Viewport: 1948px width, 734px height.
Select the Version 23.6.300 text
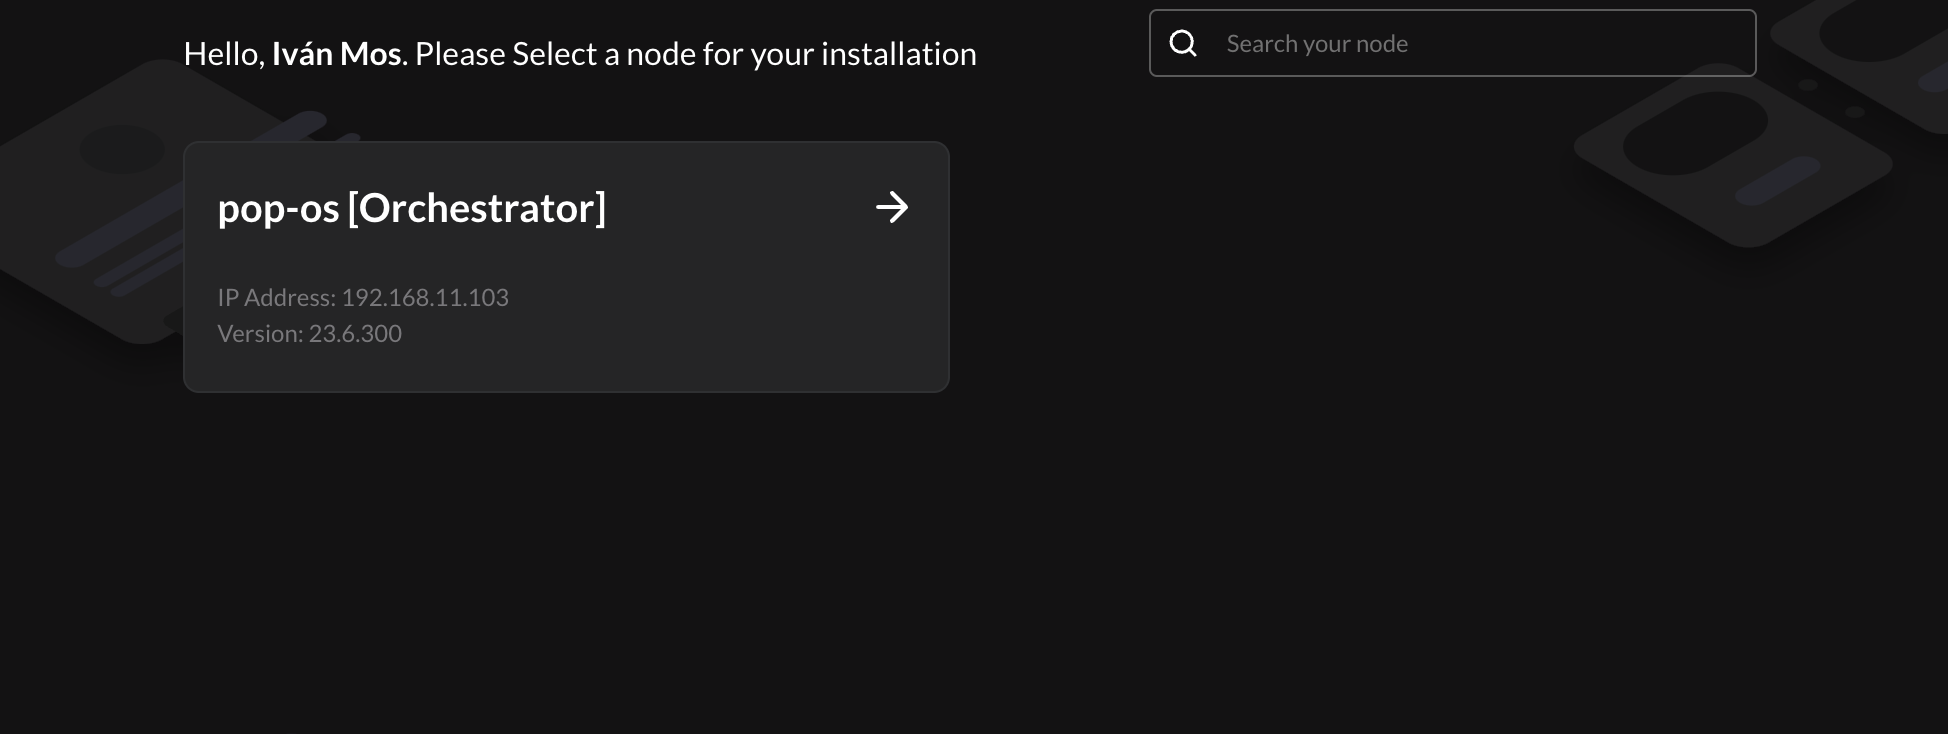point(310,333)
